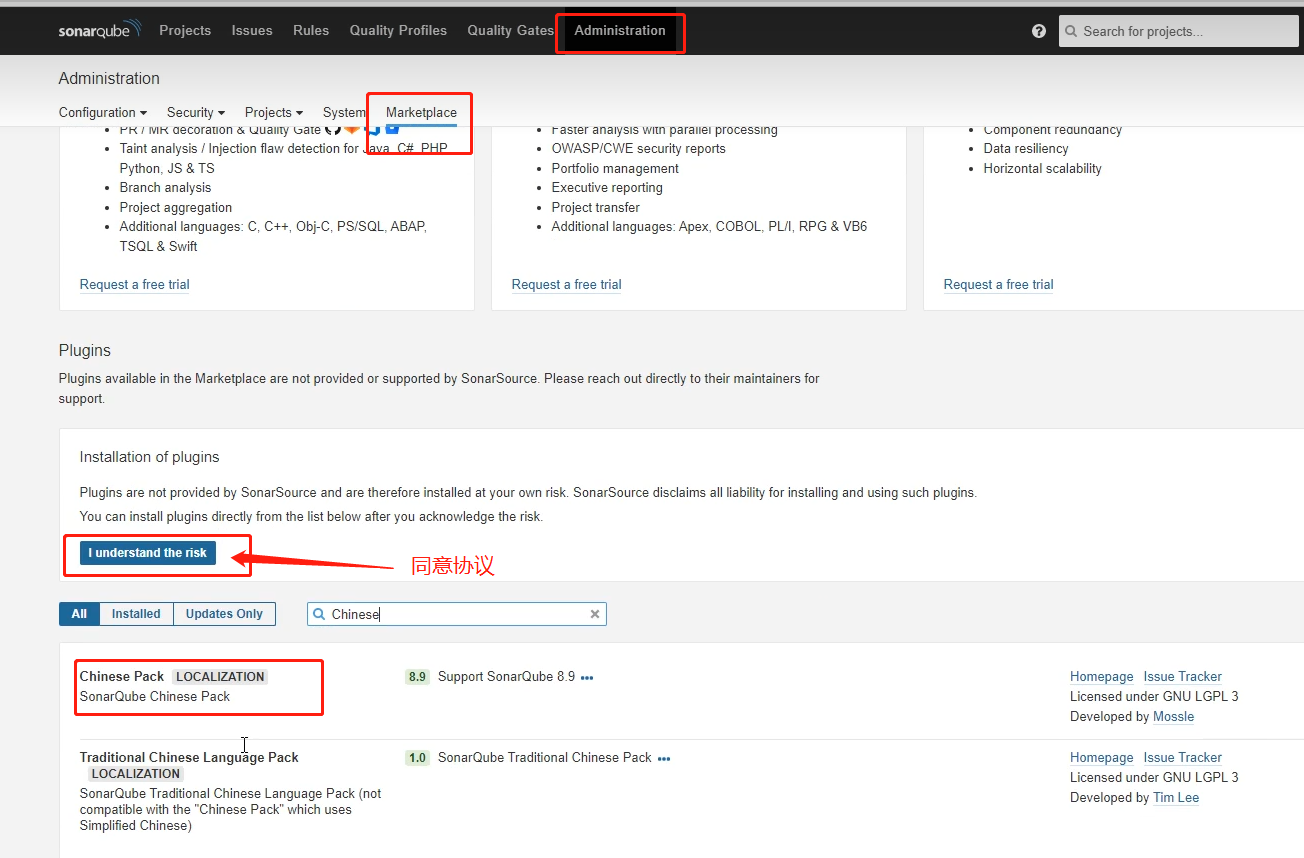The image size is (1304, 858).
Task: Expand Traditional Chinese Pack version details ellipsis
Action: 664,758
